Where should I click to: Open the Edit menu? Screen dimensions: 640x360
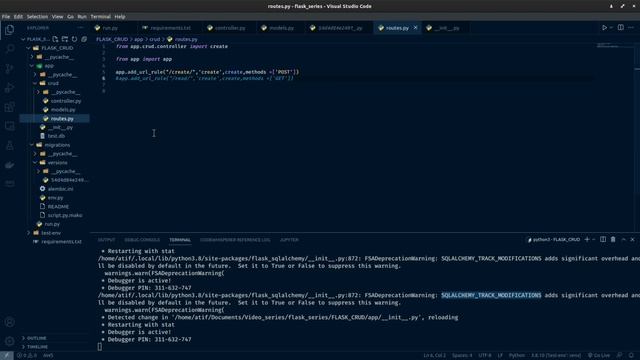18,17
